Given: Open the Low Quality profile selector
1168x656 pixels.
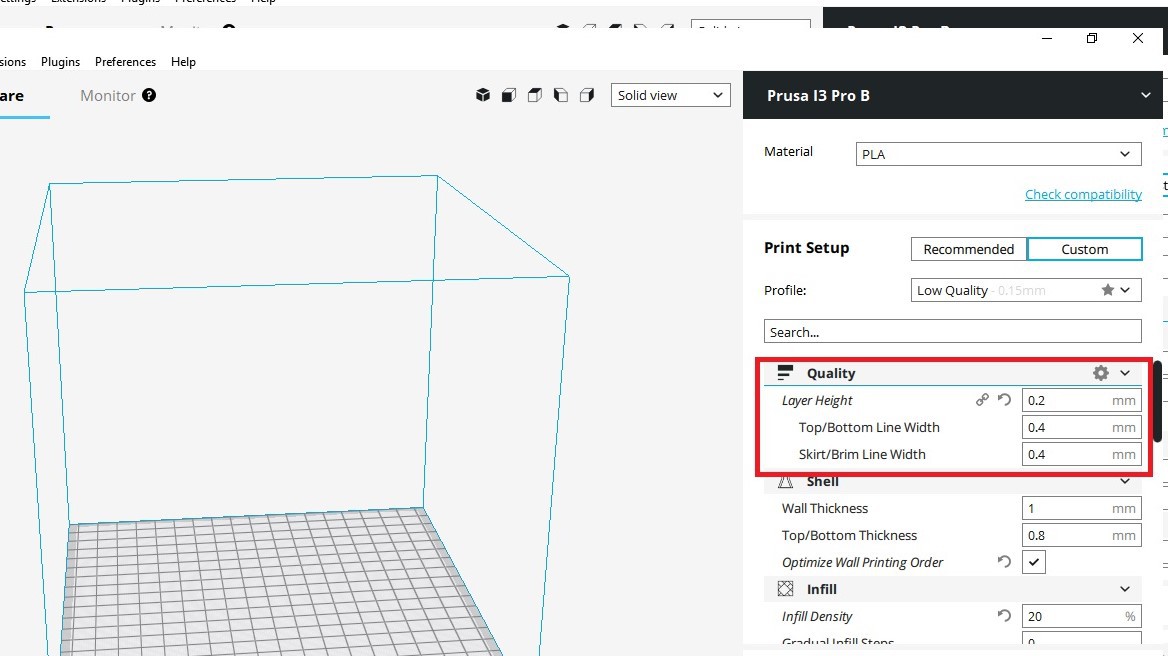Looking at the screenshot, I should 1026,290.
